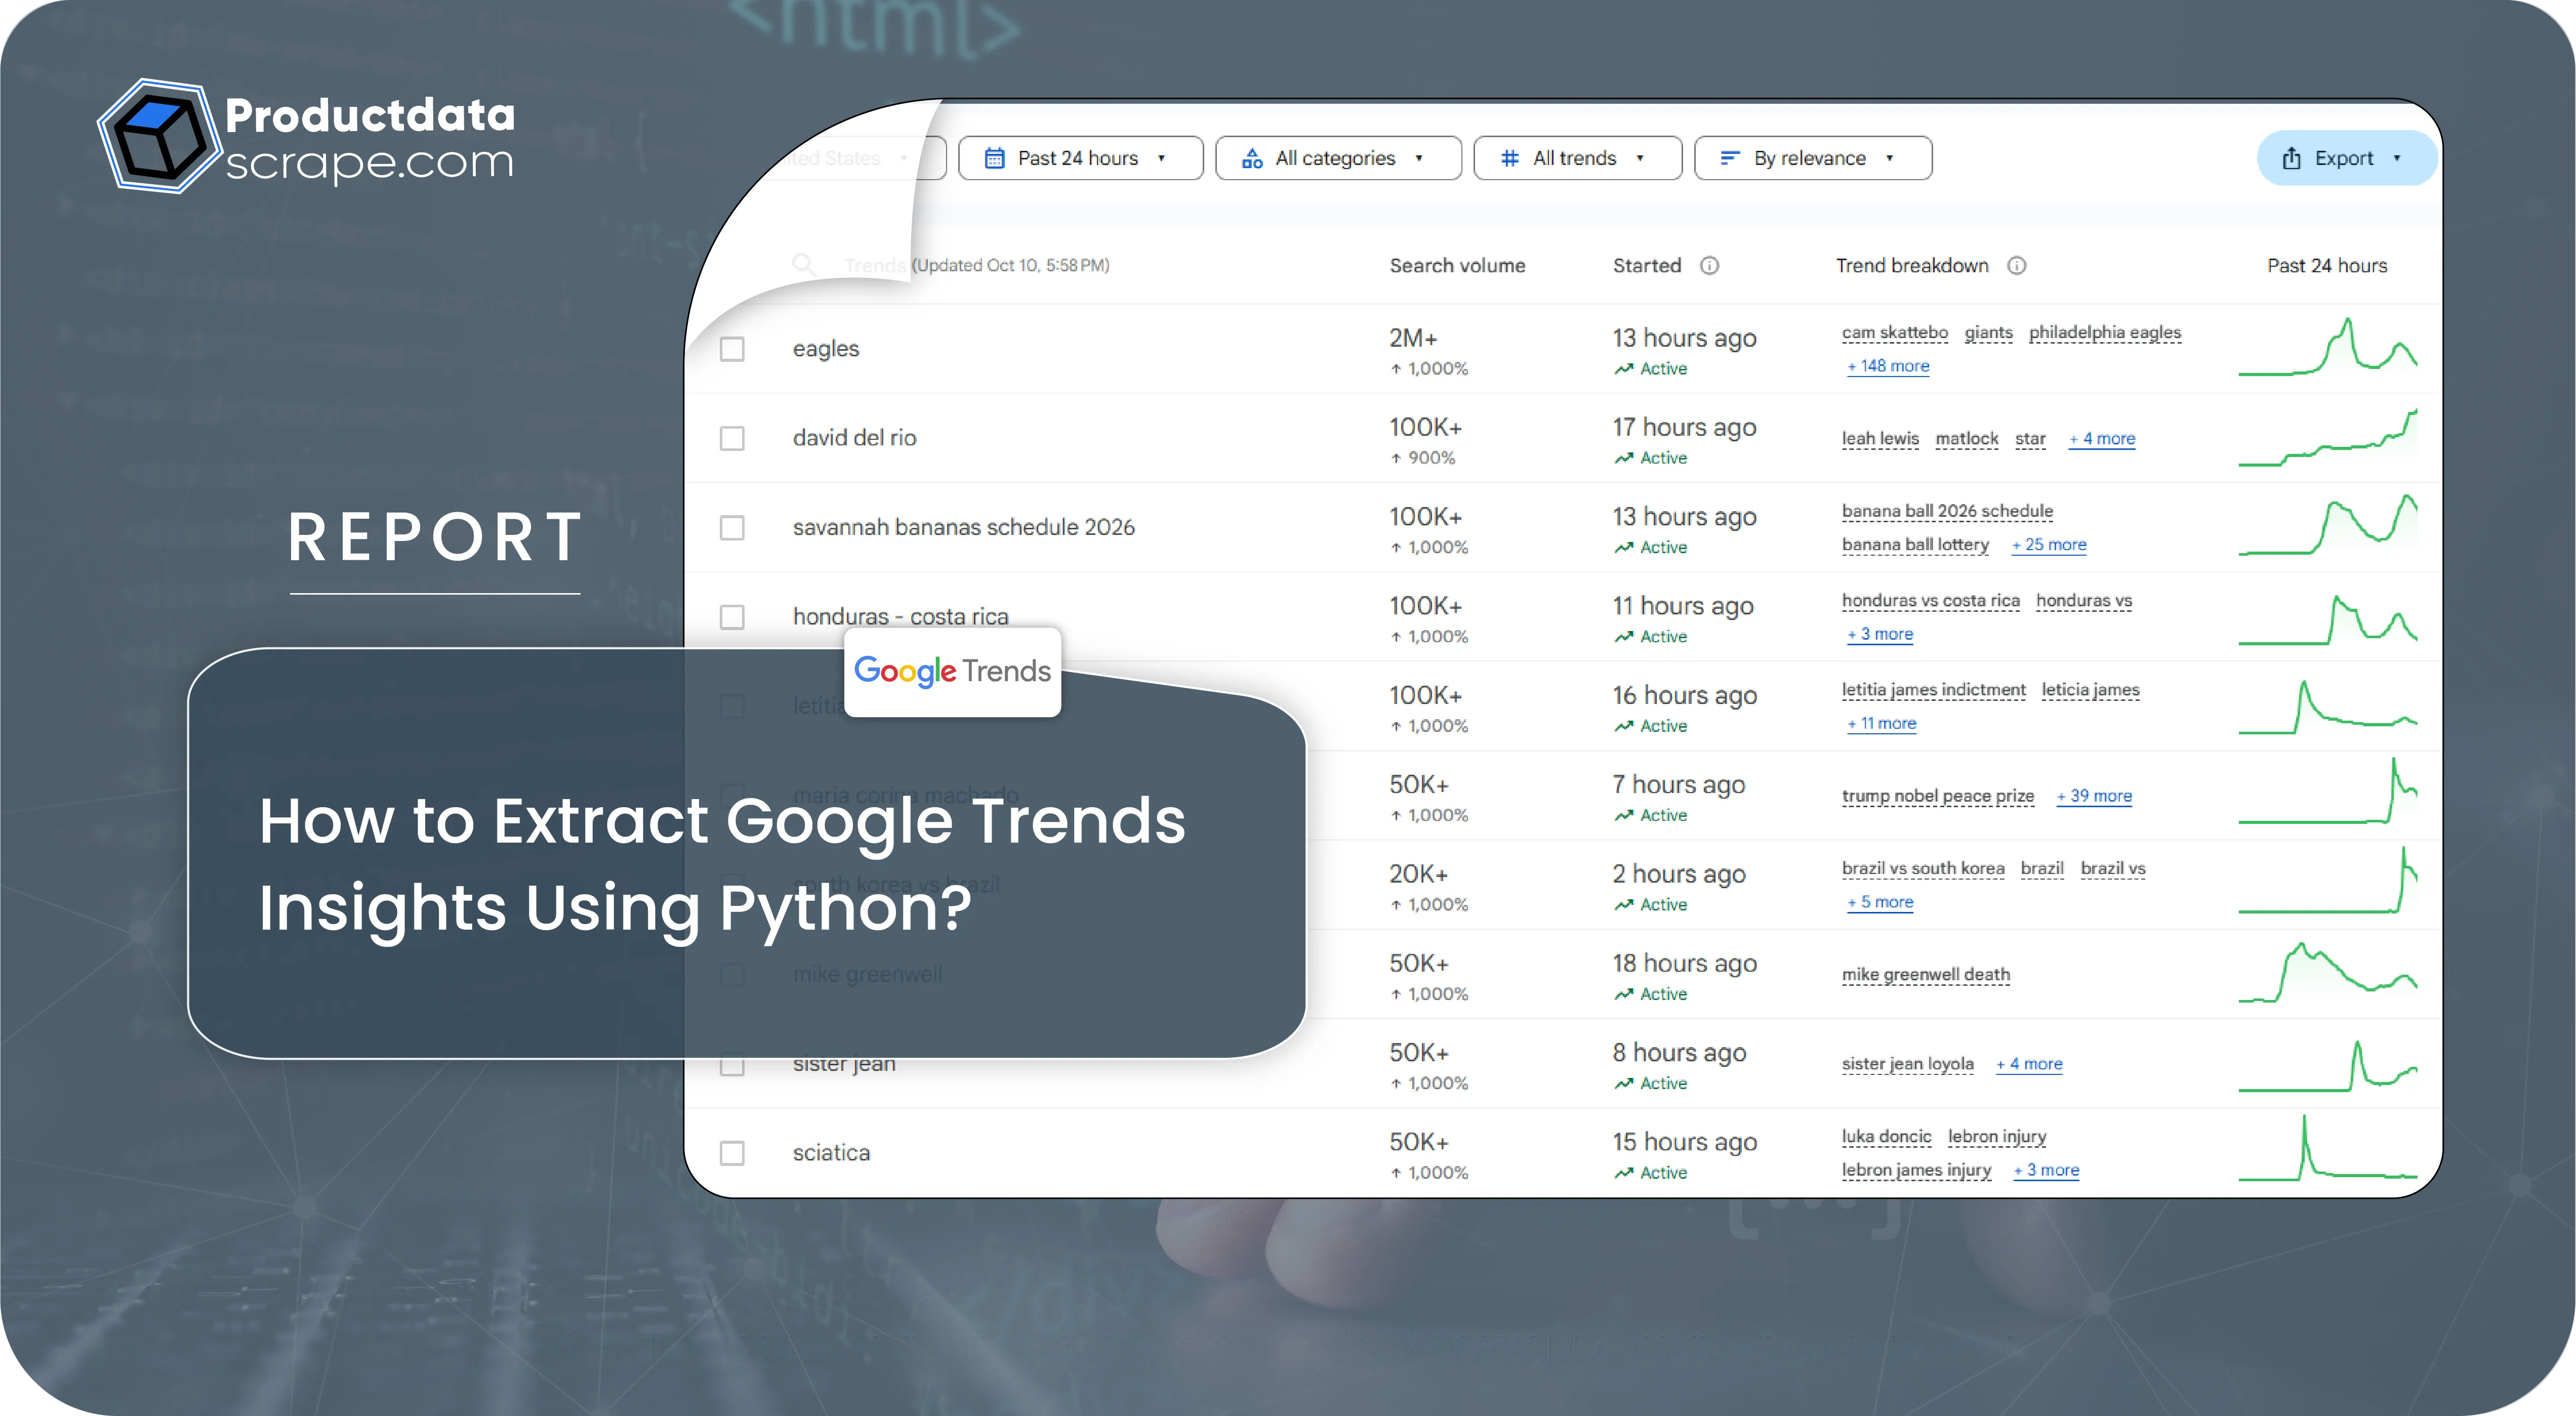Check the checkbox for savannah bananas schedule 2026
The height and width of the screenshot is (1416, 2576).
click(x=732, y=528)
